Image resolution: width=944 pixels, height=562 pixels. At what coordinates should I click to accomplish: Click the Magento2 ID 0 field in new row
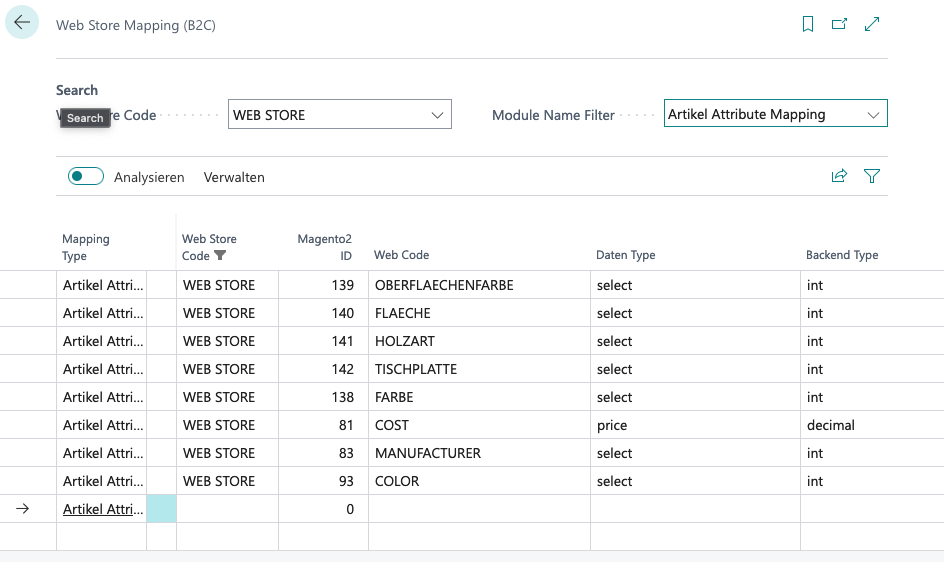323,509
